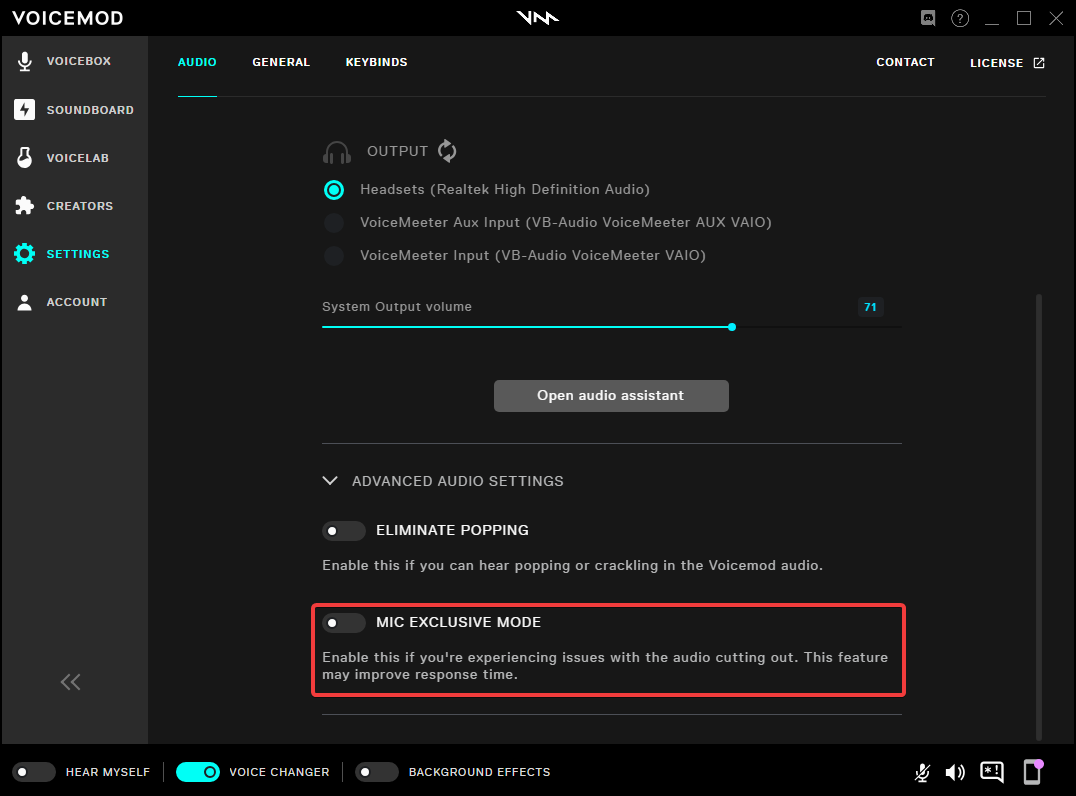Viewport: 1076px width, 796px height.
Task: Open the help menu
Action: [x=960, y=18]
